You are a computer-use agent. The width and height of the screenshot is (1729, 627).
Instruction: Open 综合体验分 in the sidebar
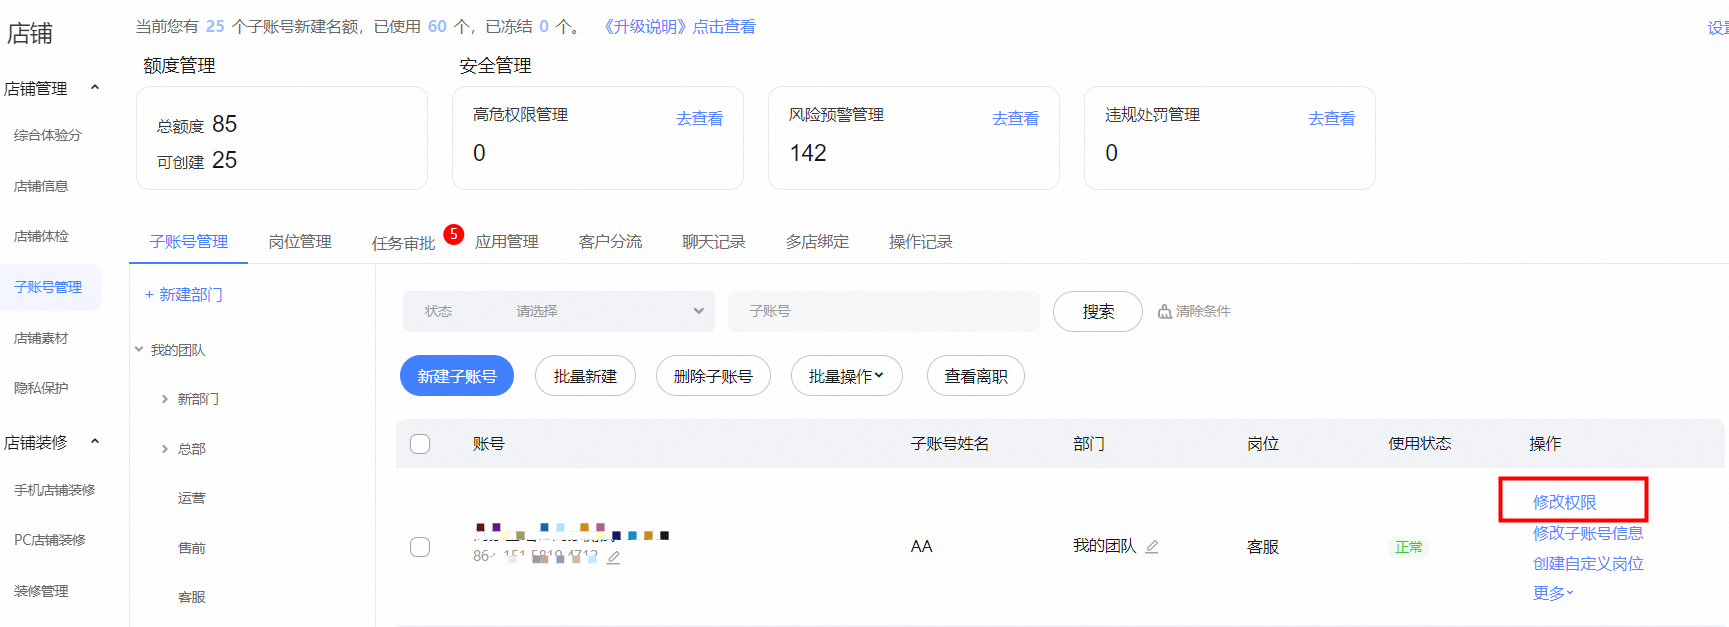tap(47, 135)
